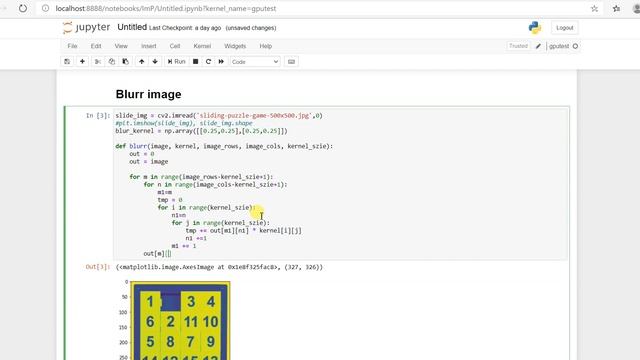Open the Kernel menu
The width and height of the screenshot is (640, 360).
[202, 46]
